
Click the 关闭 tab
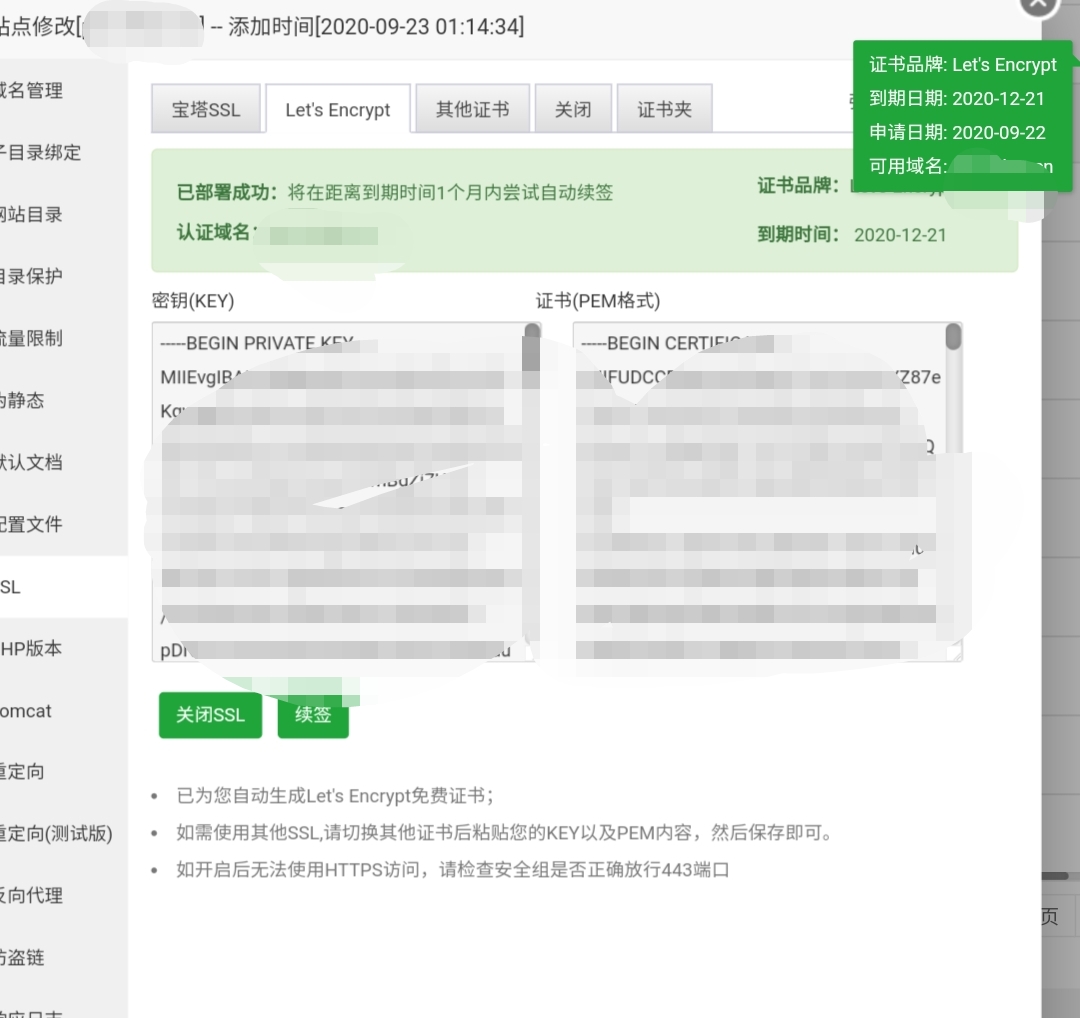tap(573, 109)
